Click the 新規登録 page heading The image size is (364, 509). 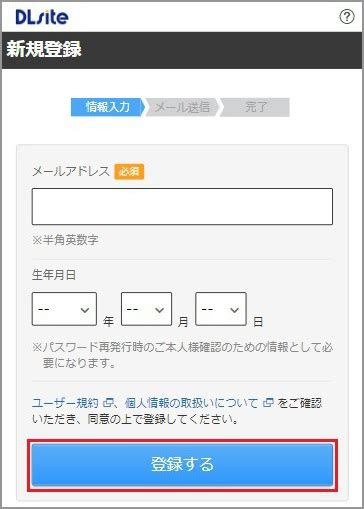[44, 49]
